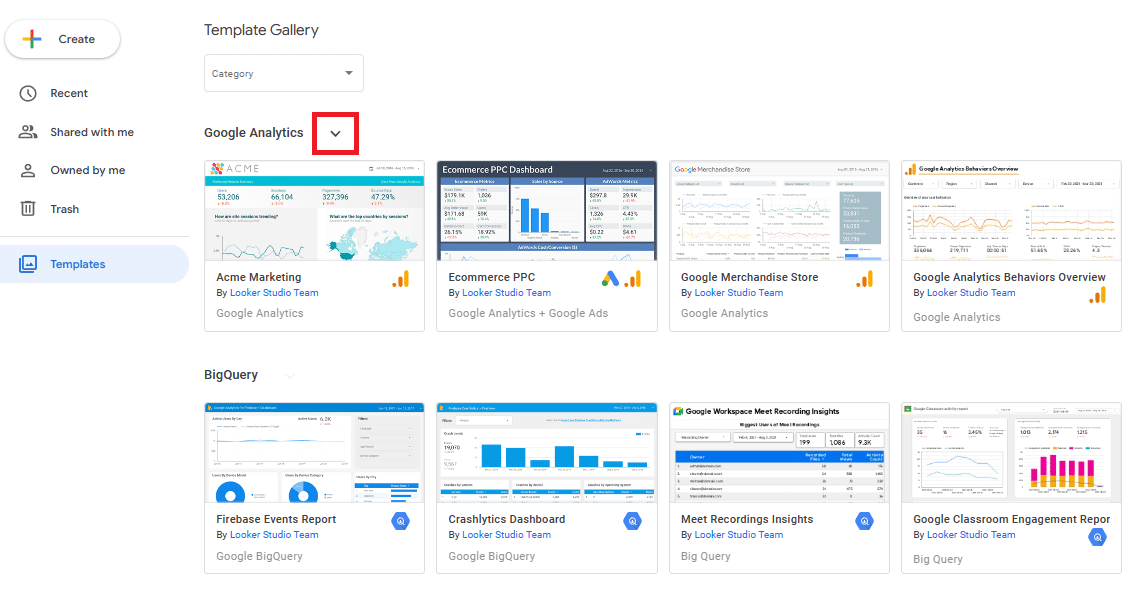Select the Templates sidebar item
This screenshot has width=1132, height=612.
click(94, 264)
